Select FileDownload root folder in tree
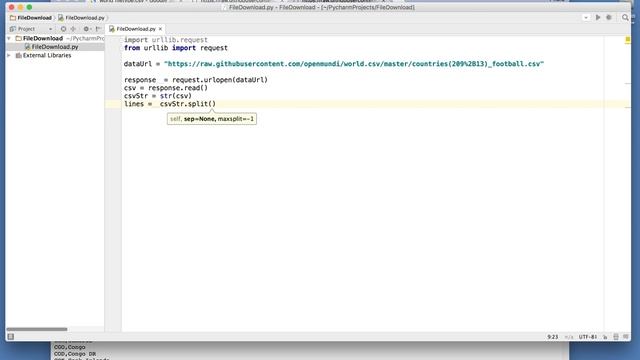Image resolution: width=640 pixels, height=360 pixels. pyautogui.click(x=42, y=38)
